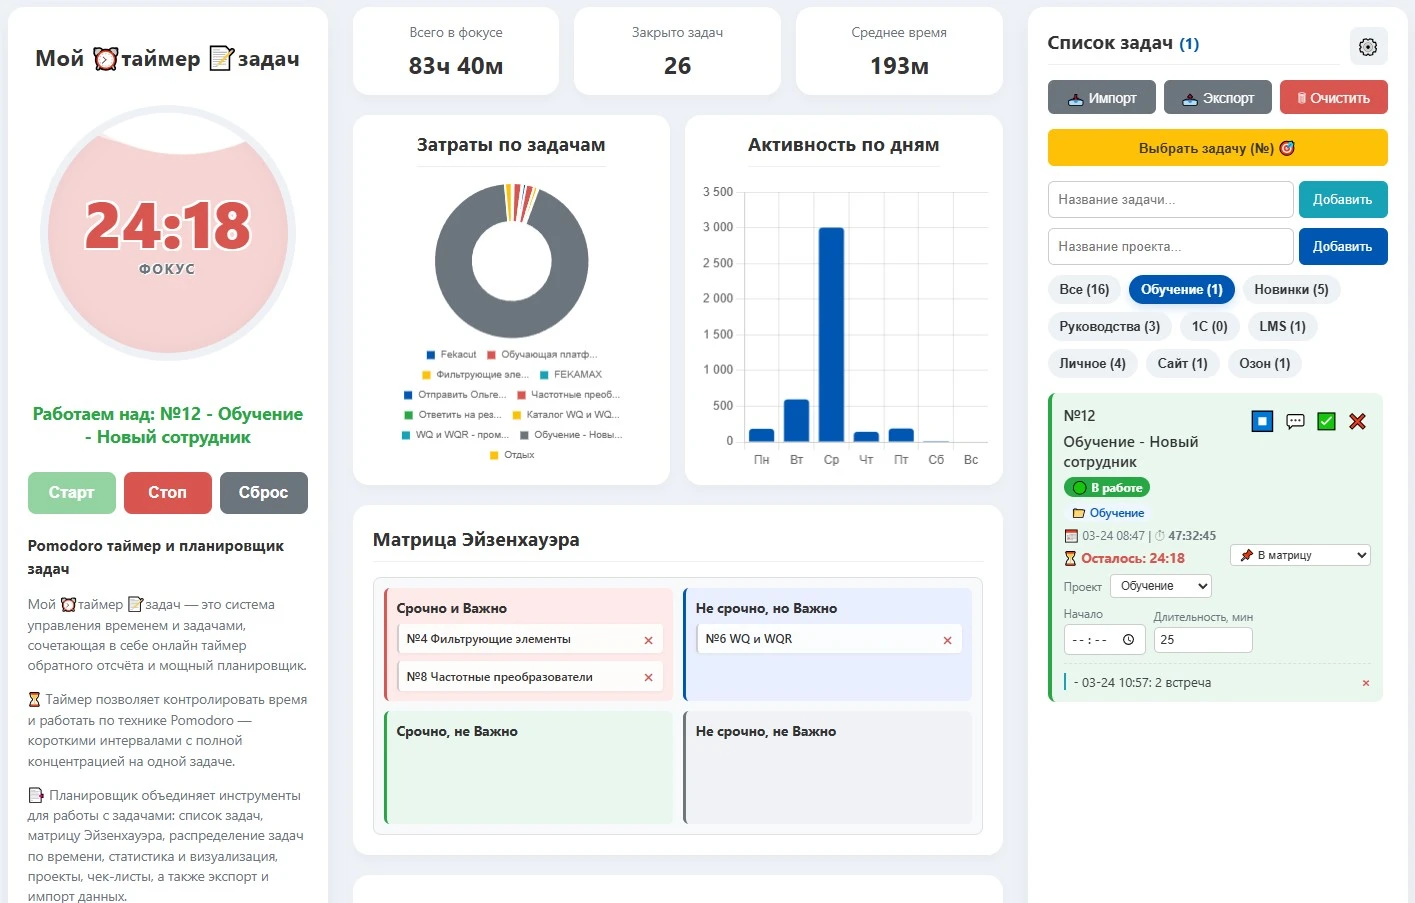
Task: Filter tasks by 'Новинки (5)'
Action: (x=1292, y=290)
